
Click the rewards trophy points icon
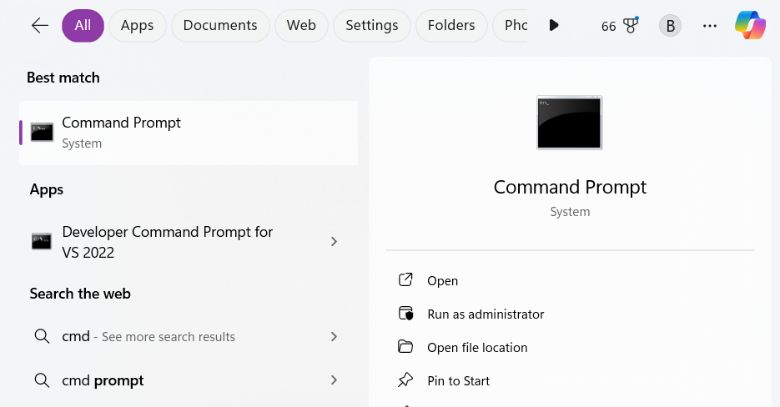630,26
